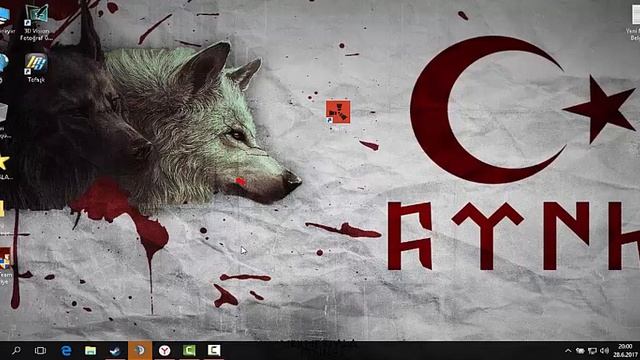Open the white Camtasia taskbar icon
The width and height of the screenshot is (640, 360).
pos(214,350)
